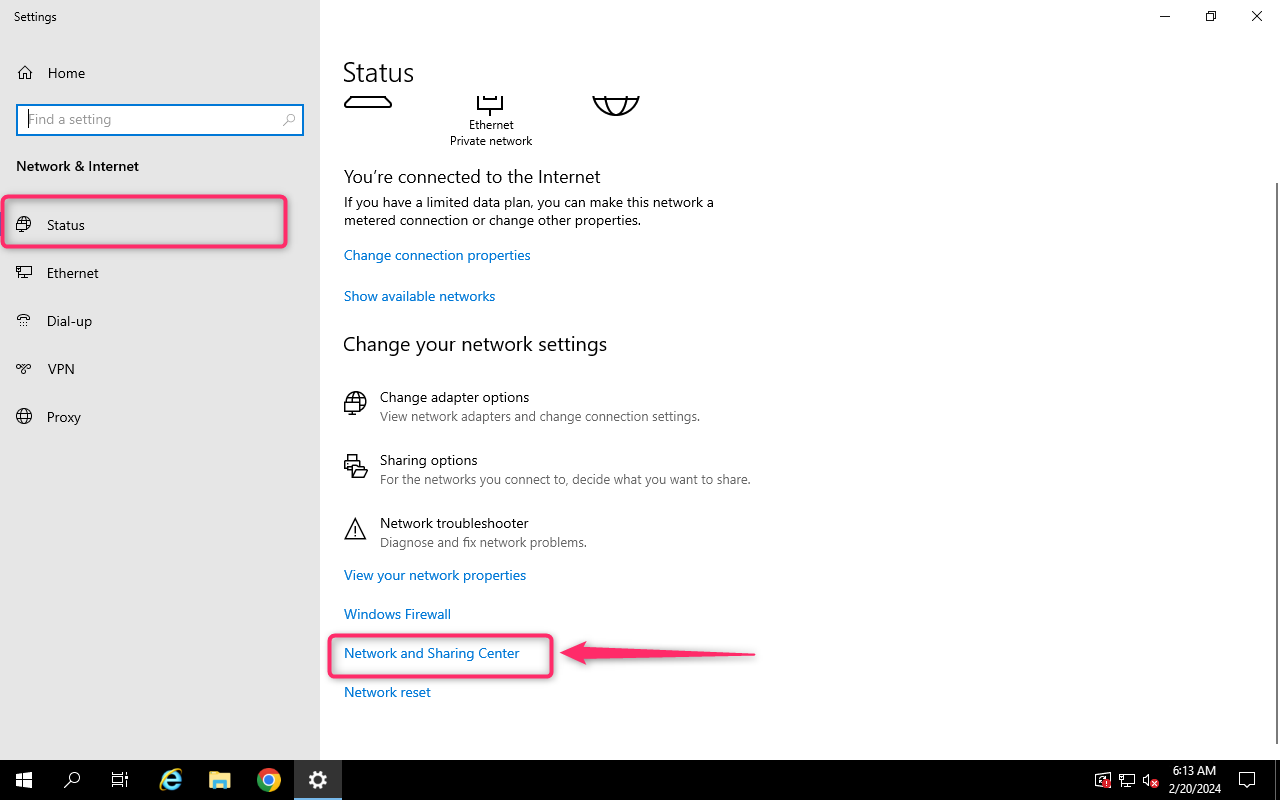Open the Windows Start menu
The width and height of the screenshot is (1280, 800).
pyautogui.click(x=23, y=780)
